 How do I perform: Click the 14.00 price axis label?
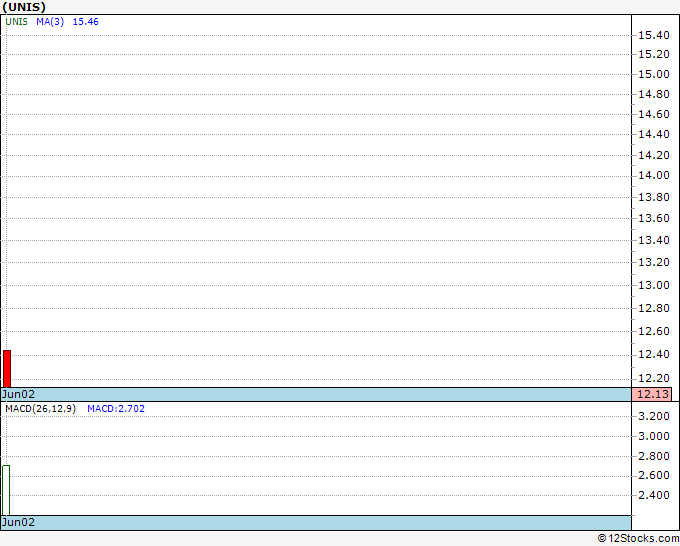[x=654, y=175]
